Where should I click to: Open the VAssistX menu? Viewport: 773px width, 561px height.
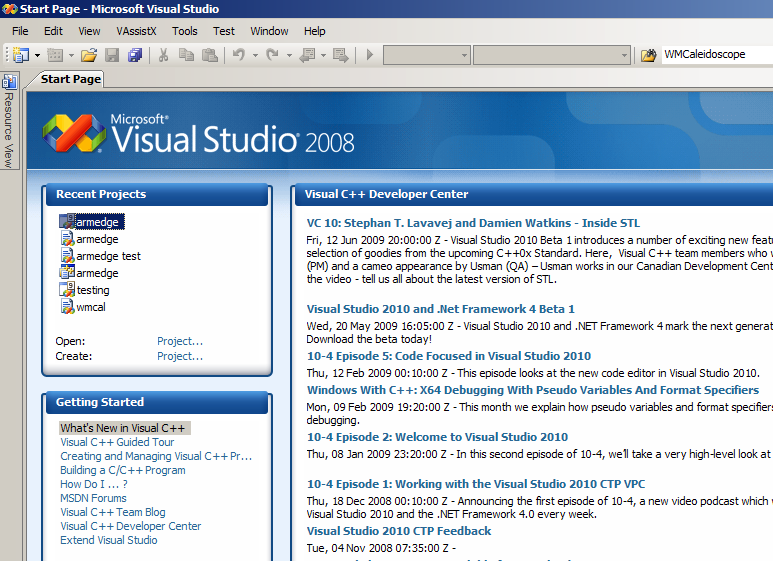(136, 31)
